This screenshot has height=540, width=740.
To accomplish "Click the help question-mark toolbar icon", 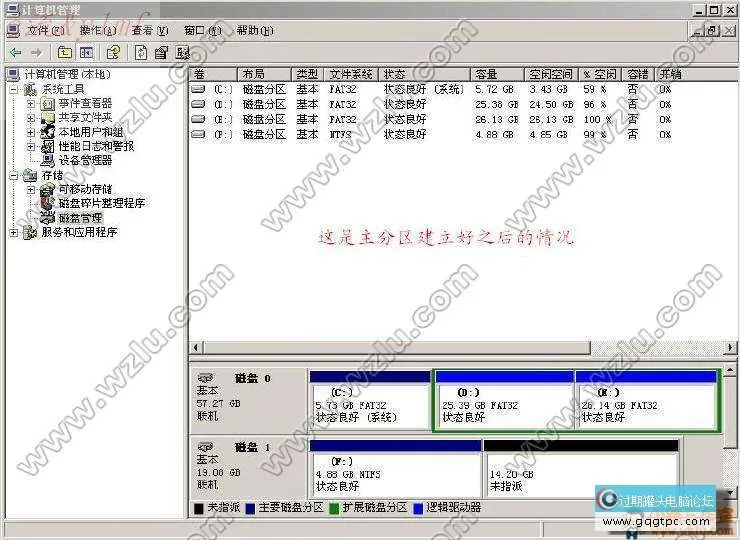I will 113,52.
